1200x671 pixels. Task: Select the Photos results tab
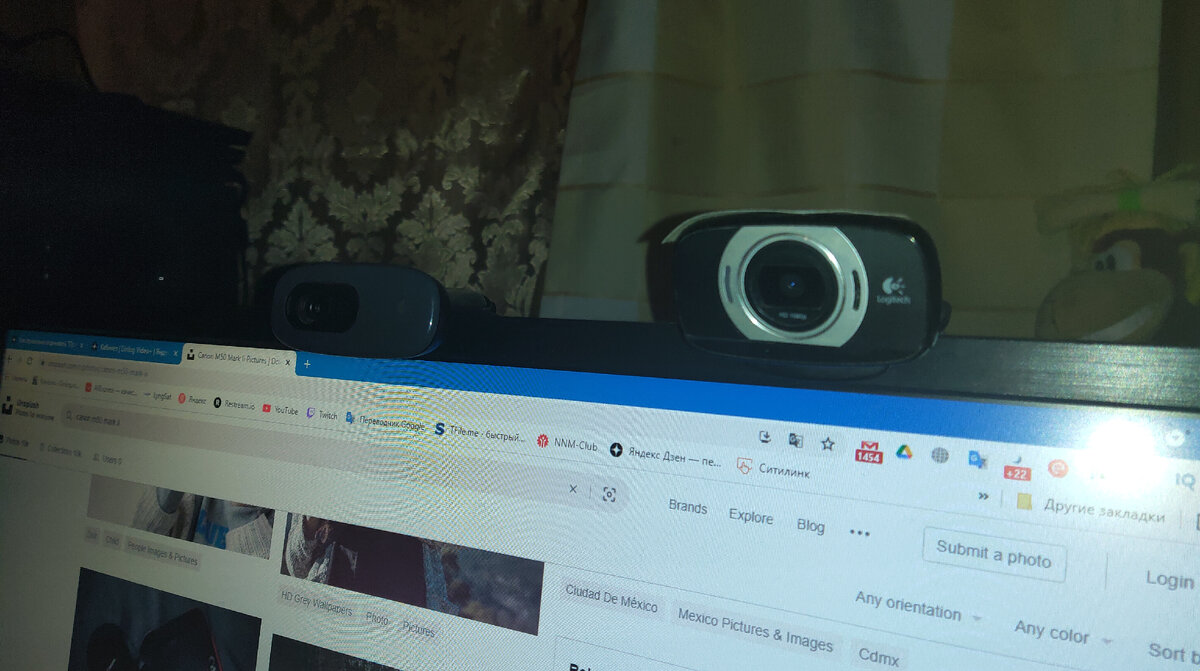[14, 440]
